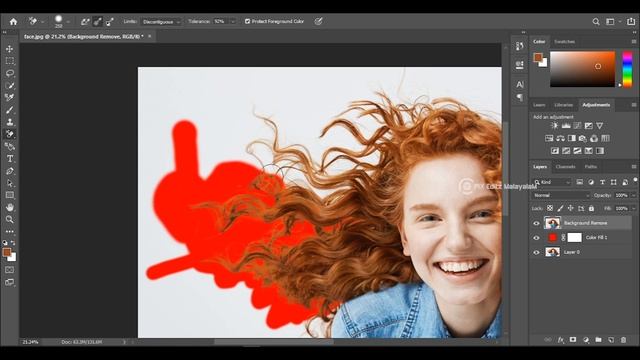Open the tool preset picker dropdown
This screenshot has width=640, height=360.
42,22
